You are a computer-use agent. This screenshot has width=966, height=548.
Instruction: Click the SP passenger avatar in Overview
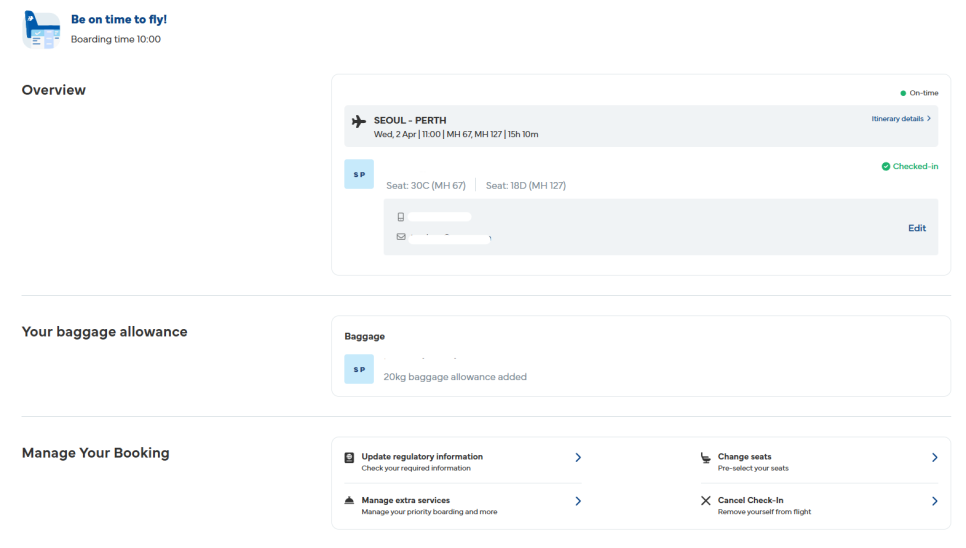[x=359, y=174]
